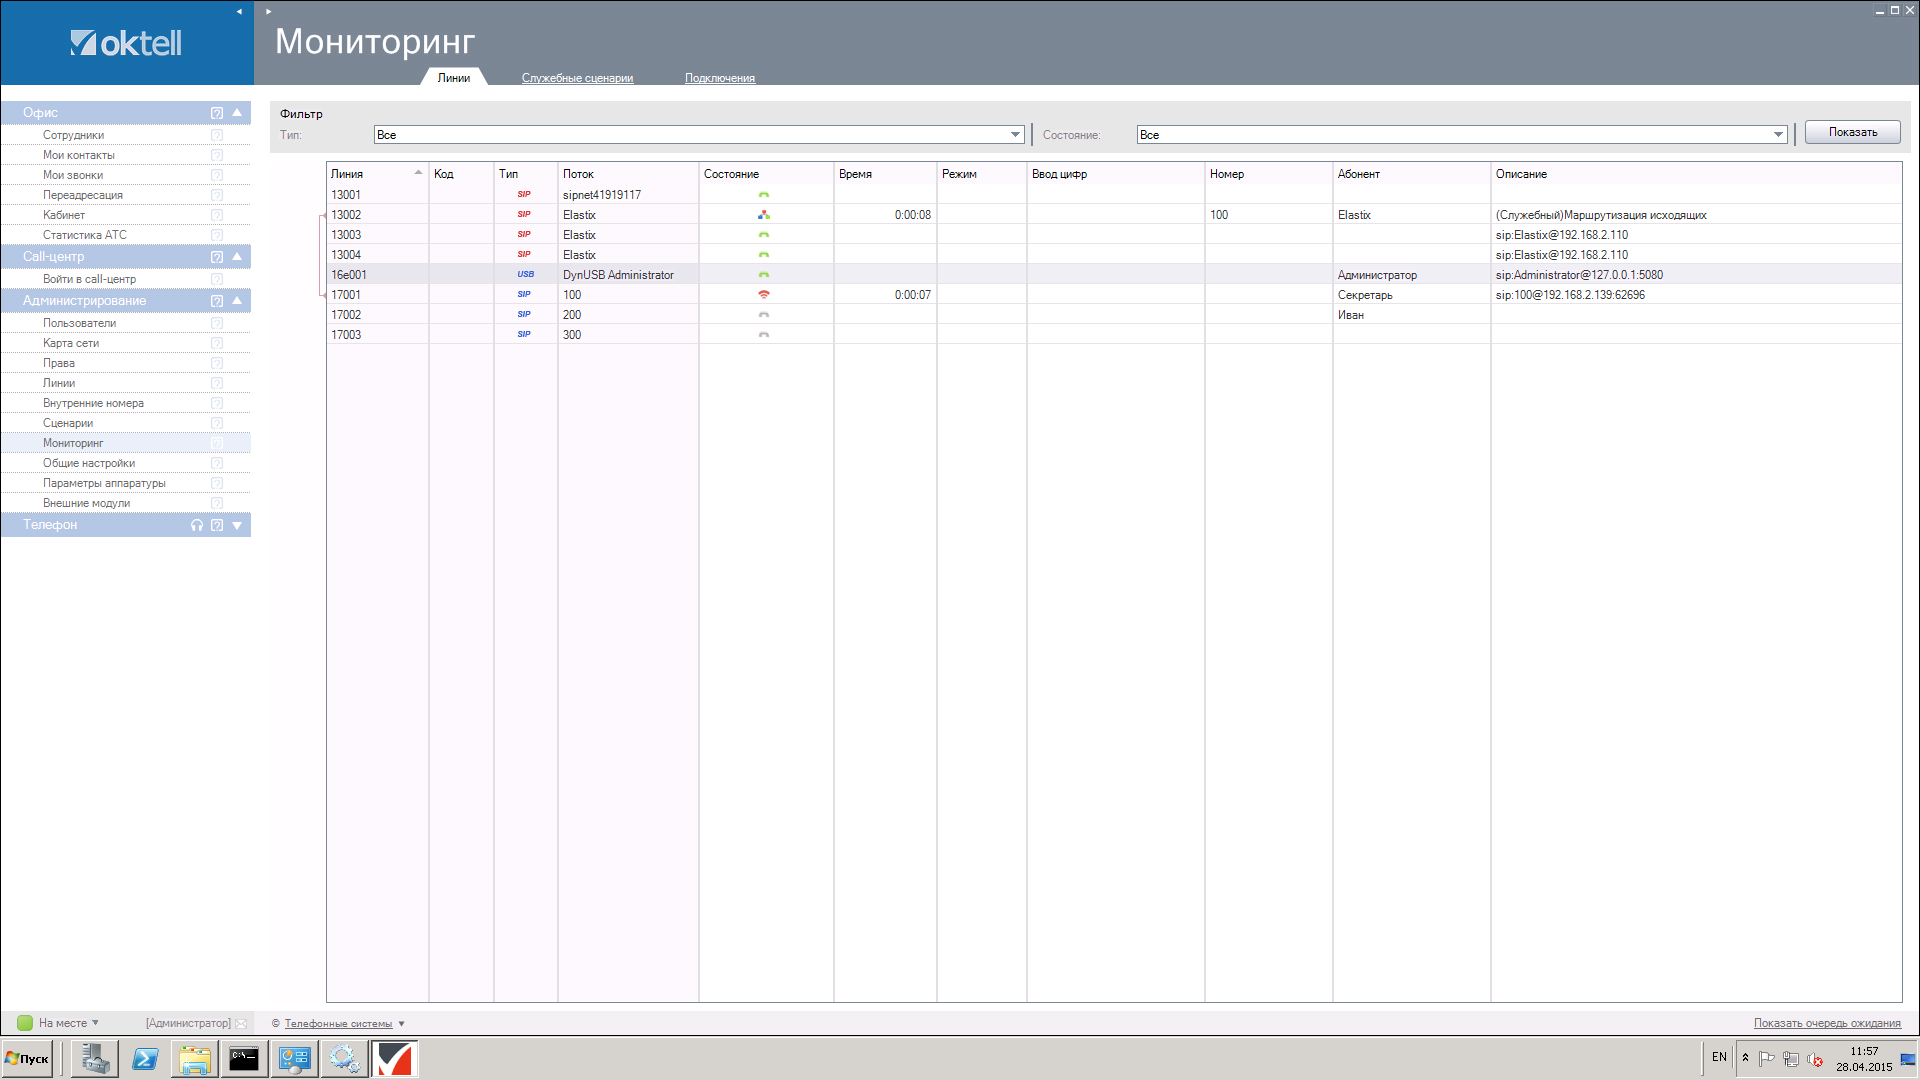This screenshot has height=1080, width=1920.
Task: Click help icon in Call-центр header
Action: point(217,257)
